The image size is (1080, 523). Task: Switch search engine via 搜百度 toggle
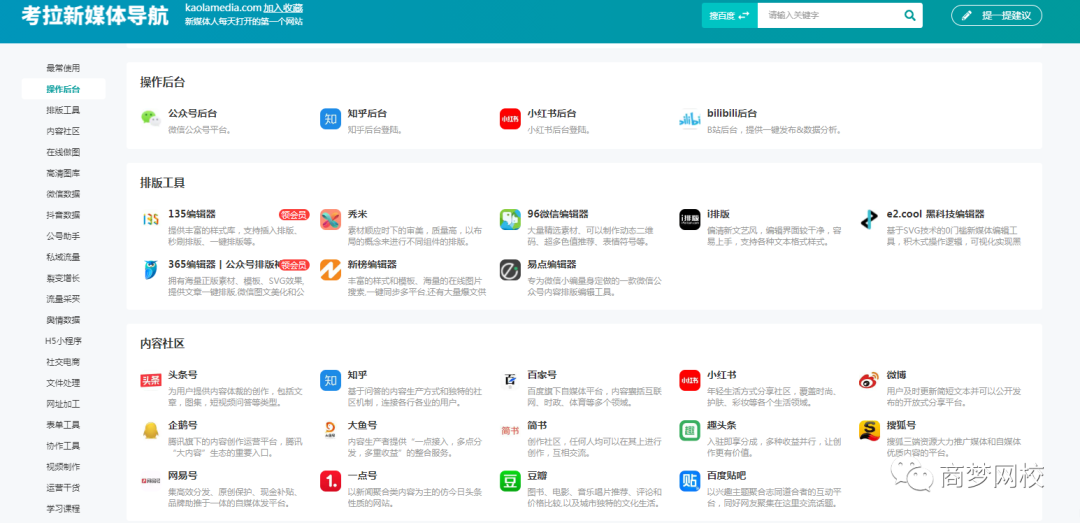[x=729, y=15]
